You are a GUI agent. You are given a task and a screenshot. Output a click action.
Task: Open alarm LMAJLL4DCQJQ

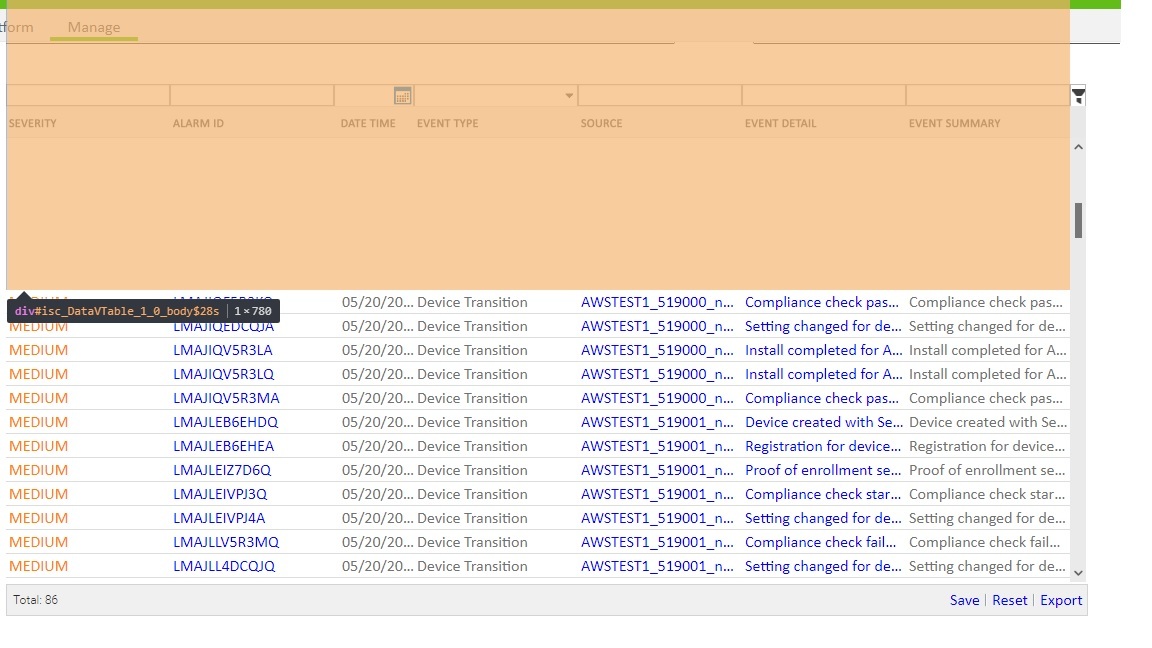click(224, 566)
